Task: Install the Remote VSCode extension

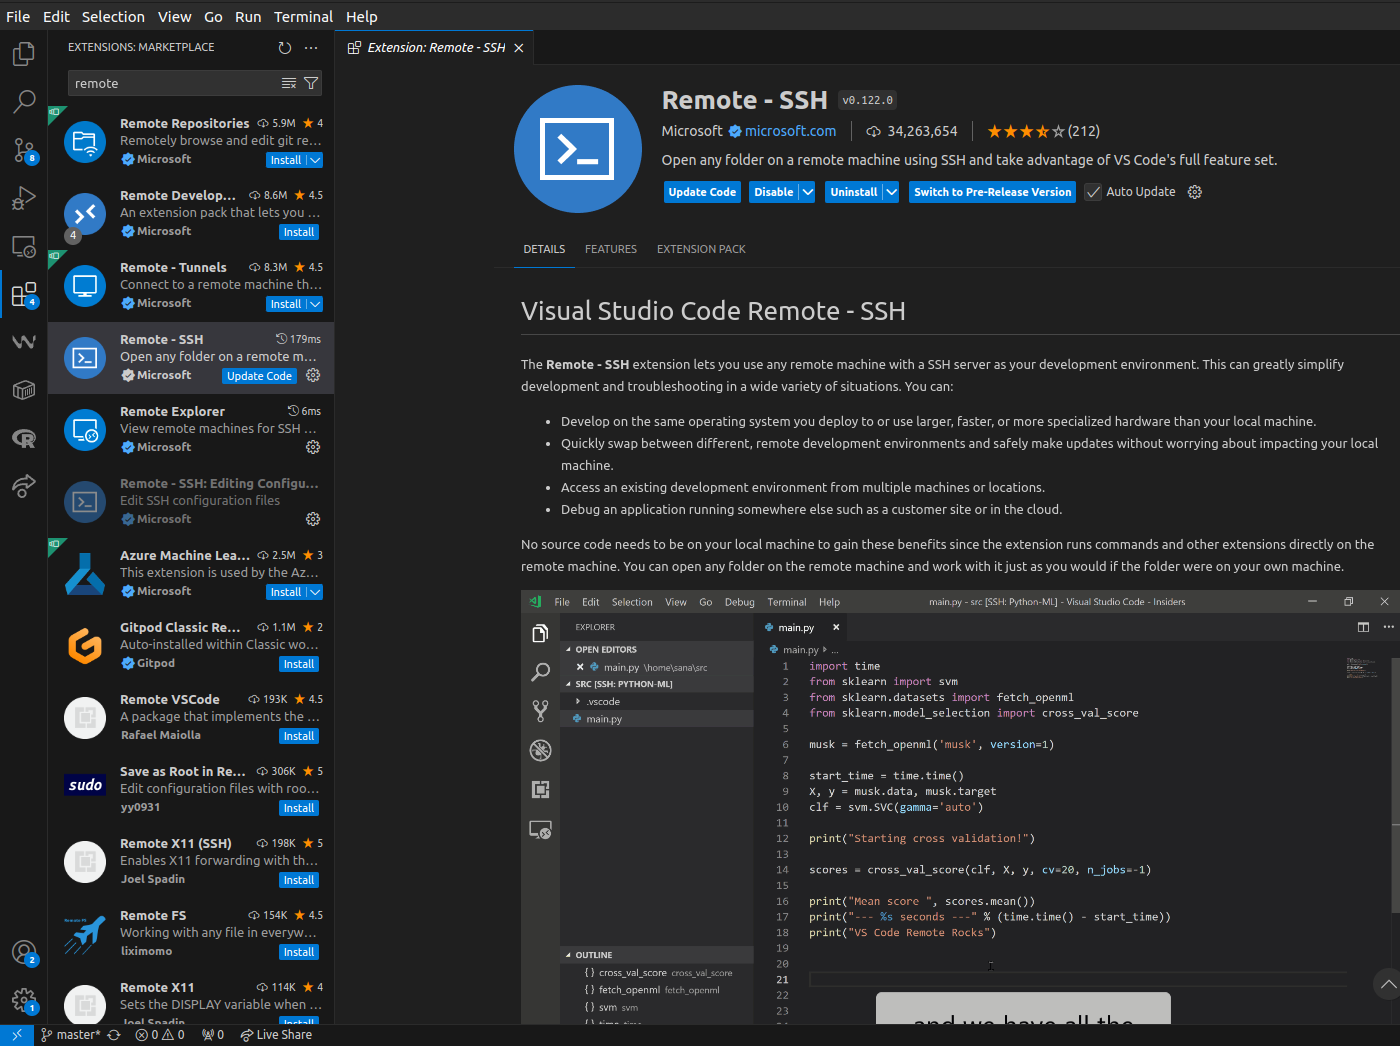Action: pos(299,736)
